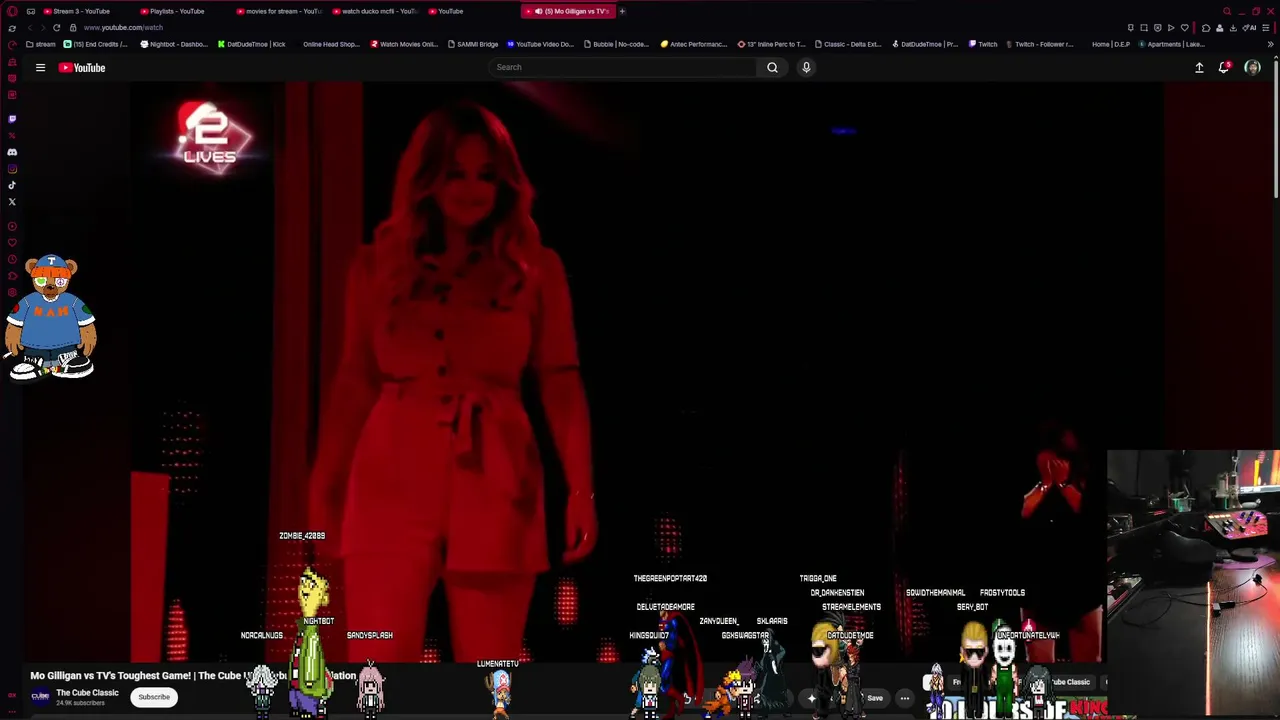
Task: Focus the YouTube search field
Action: (x=623, y=67)
